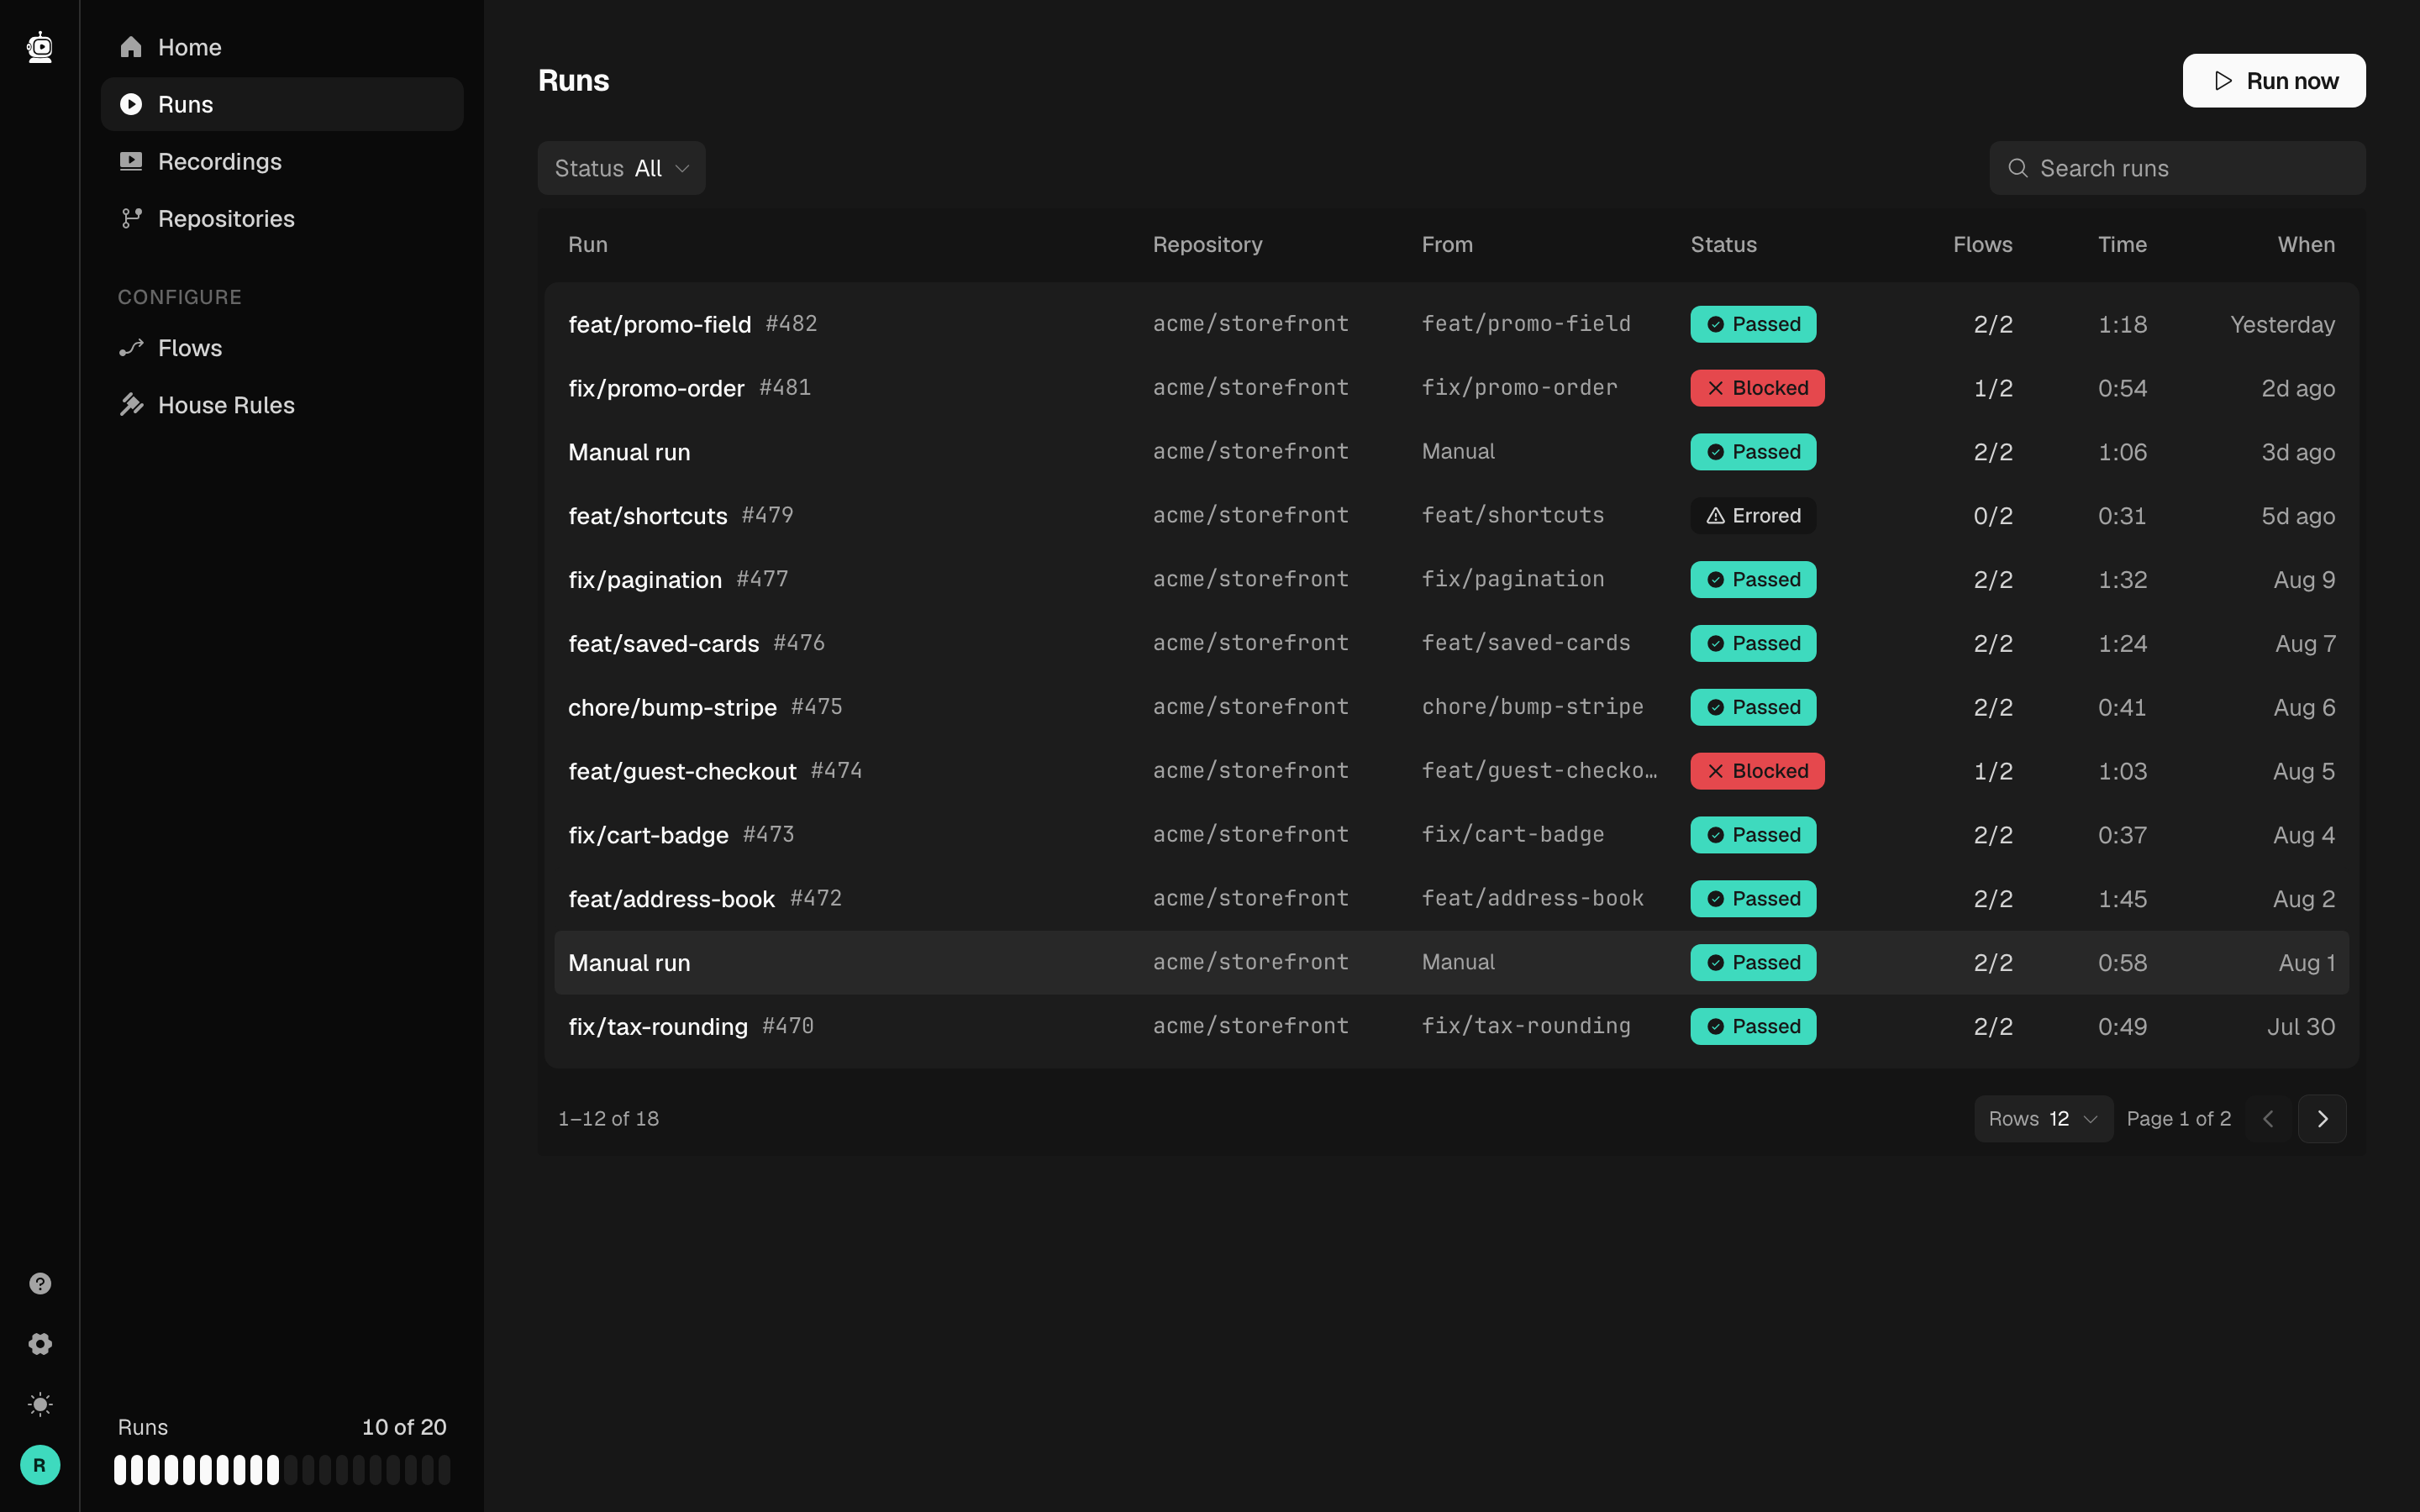
Task: Focus the Search runs field
Action: pyautogui.click(x=2177, y=168)
